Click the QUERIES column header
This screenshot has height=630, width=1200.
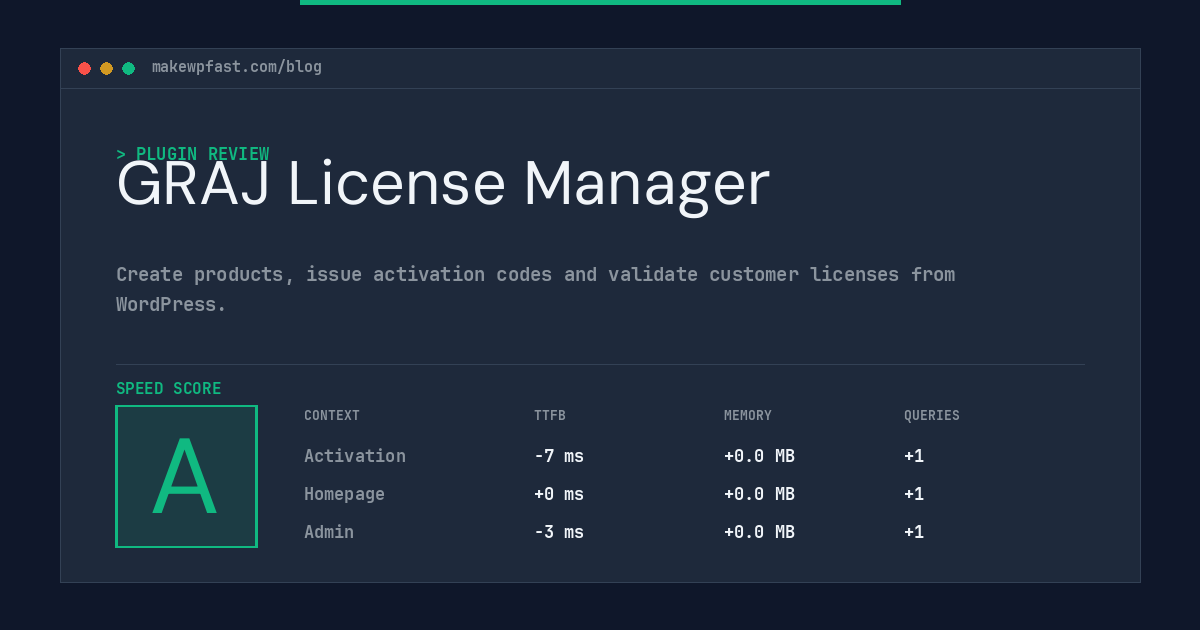(932, 416)
